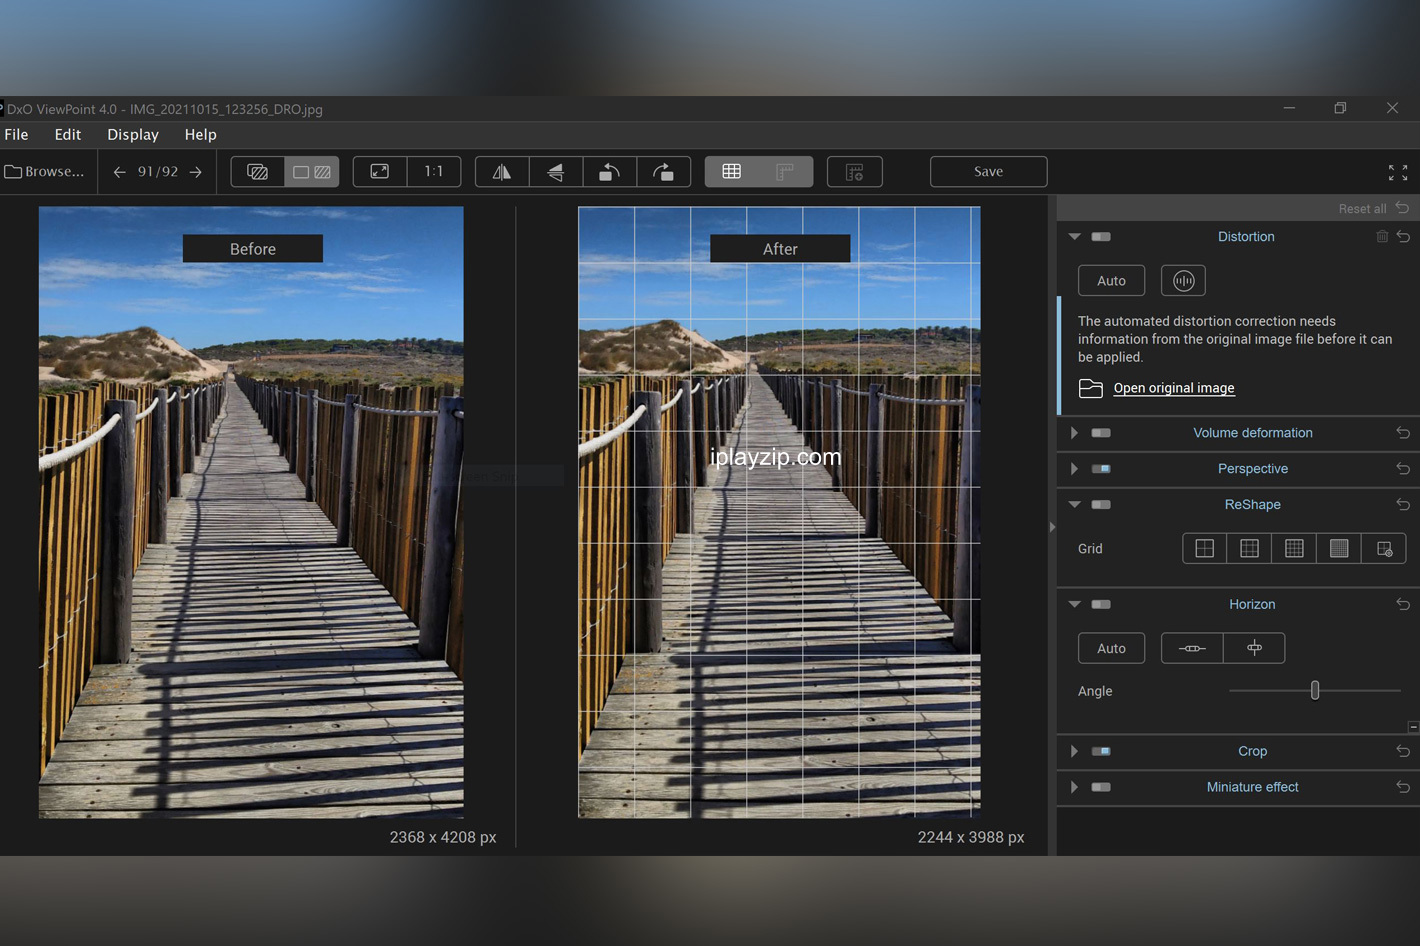
Task: Click the Save button
Action: click(x=988, y=172)
